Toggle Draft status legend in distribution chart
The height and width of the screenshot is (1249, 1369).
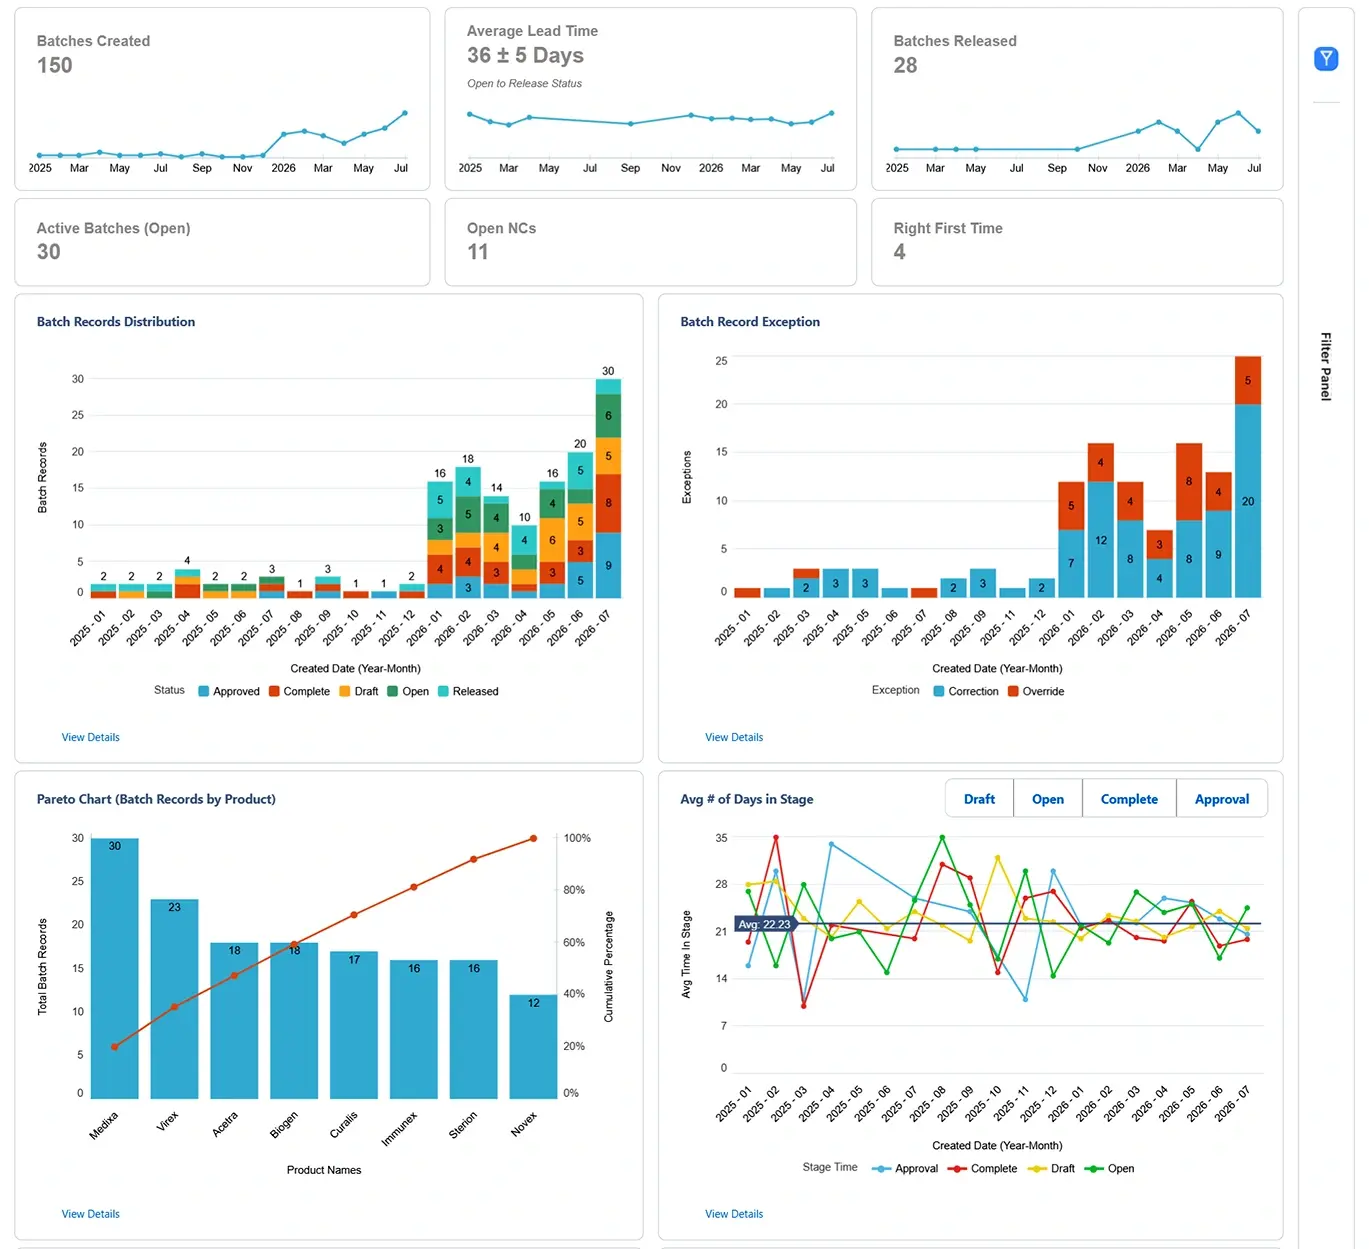(359, 691)
